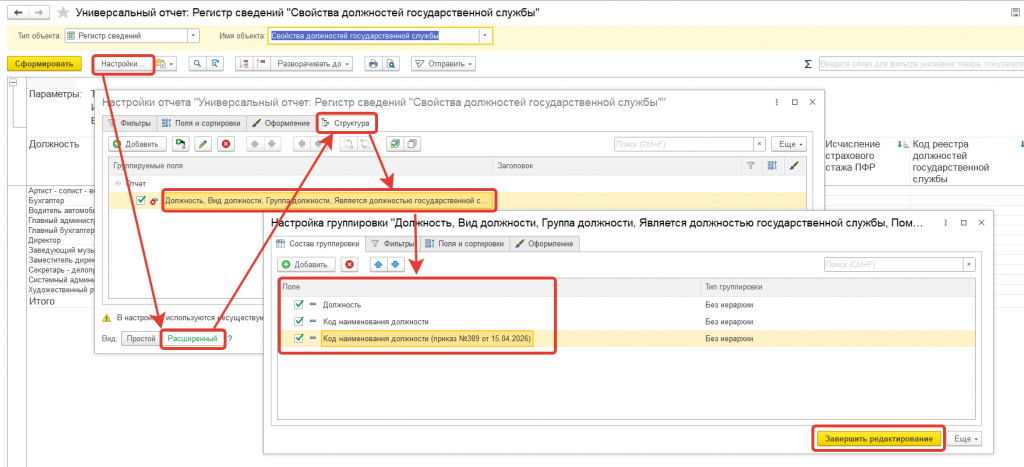Screen dimensions: 1024x467
Task: Click the Сформировать button
Action: click(x=44, y=64)
